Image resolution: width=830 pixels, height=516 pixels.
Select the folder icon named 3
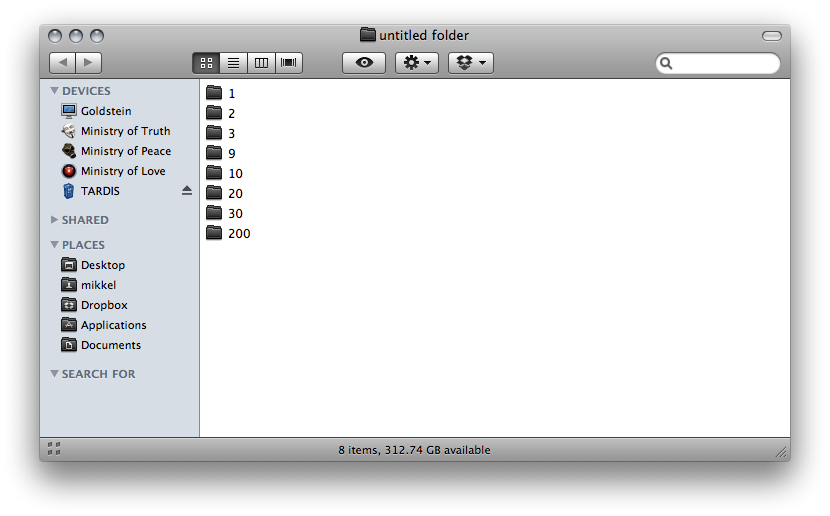214,132
